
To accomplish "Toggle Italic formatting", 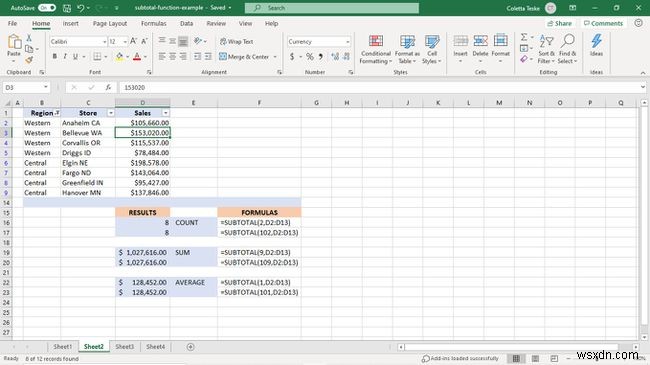I will click(x=65, y=56).
